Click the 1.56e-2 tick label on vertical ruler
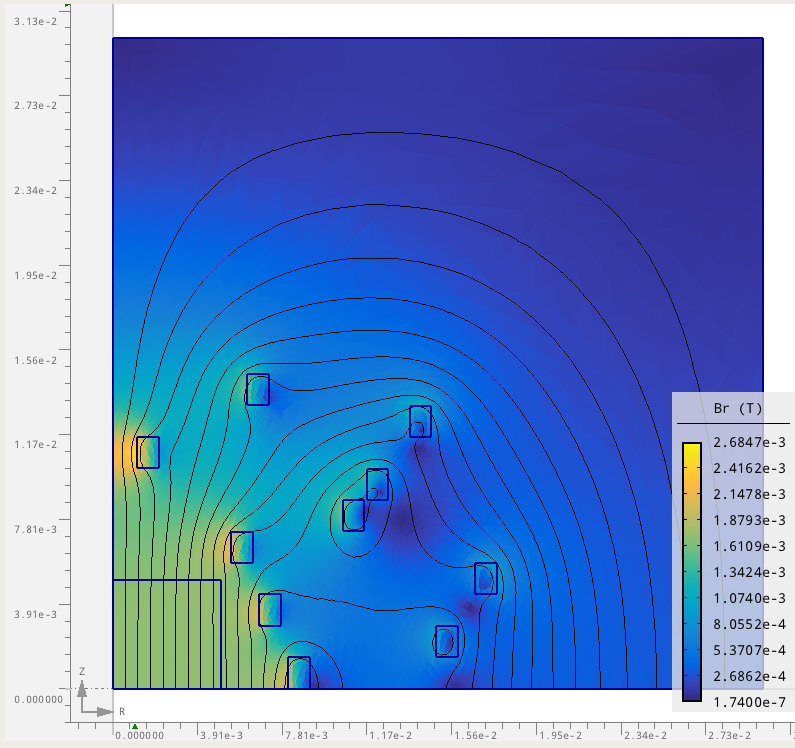Image resolution: width=795 pixels, height=748 pixels. 35,361
